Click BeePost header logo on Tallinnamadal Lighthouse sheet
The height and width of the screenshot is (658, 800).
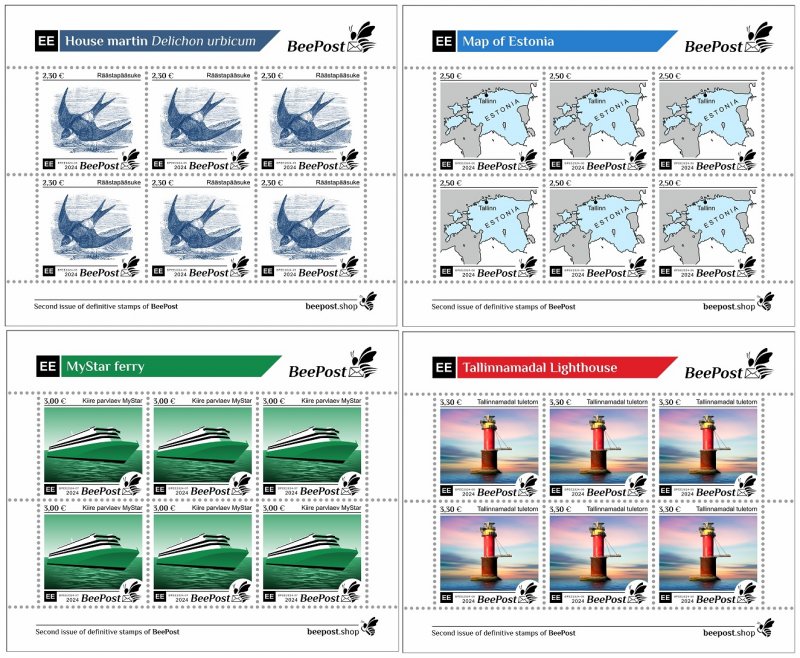tap(729, 365)
